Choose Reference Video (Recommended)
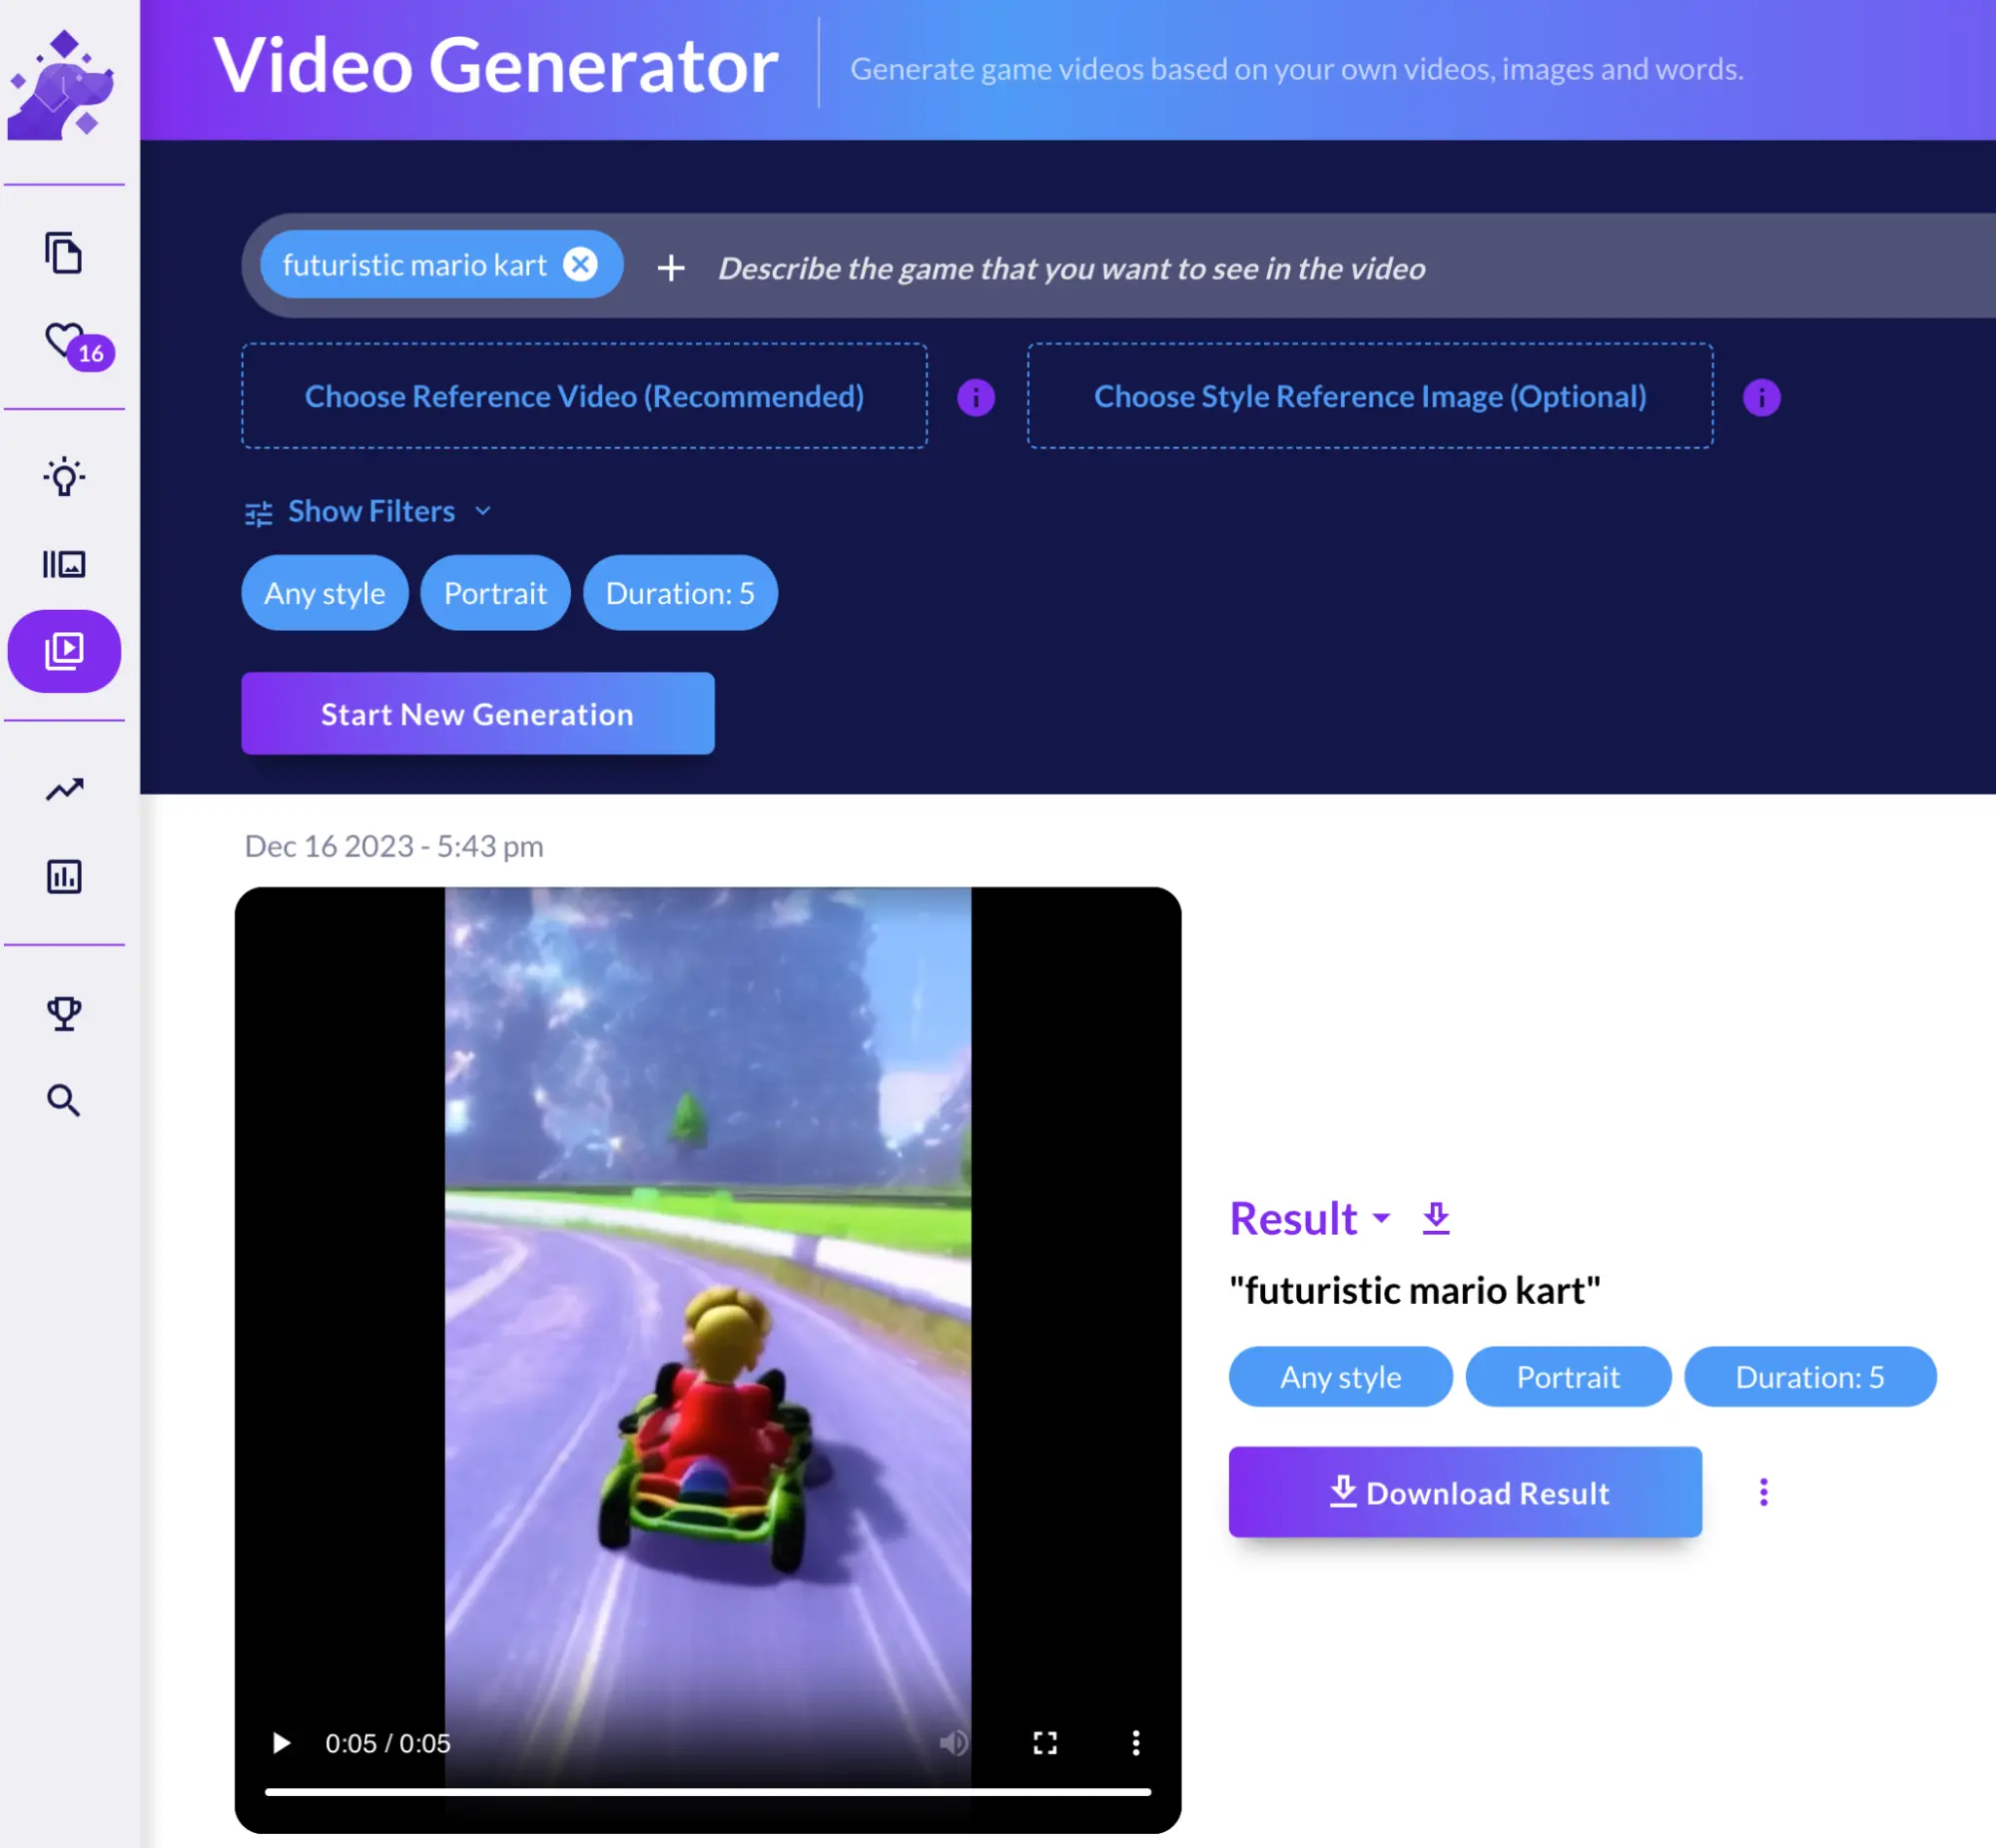The width and height of the screenshot is (1996, 1848). [x=584, y=397]
